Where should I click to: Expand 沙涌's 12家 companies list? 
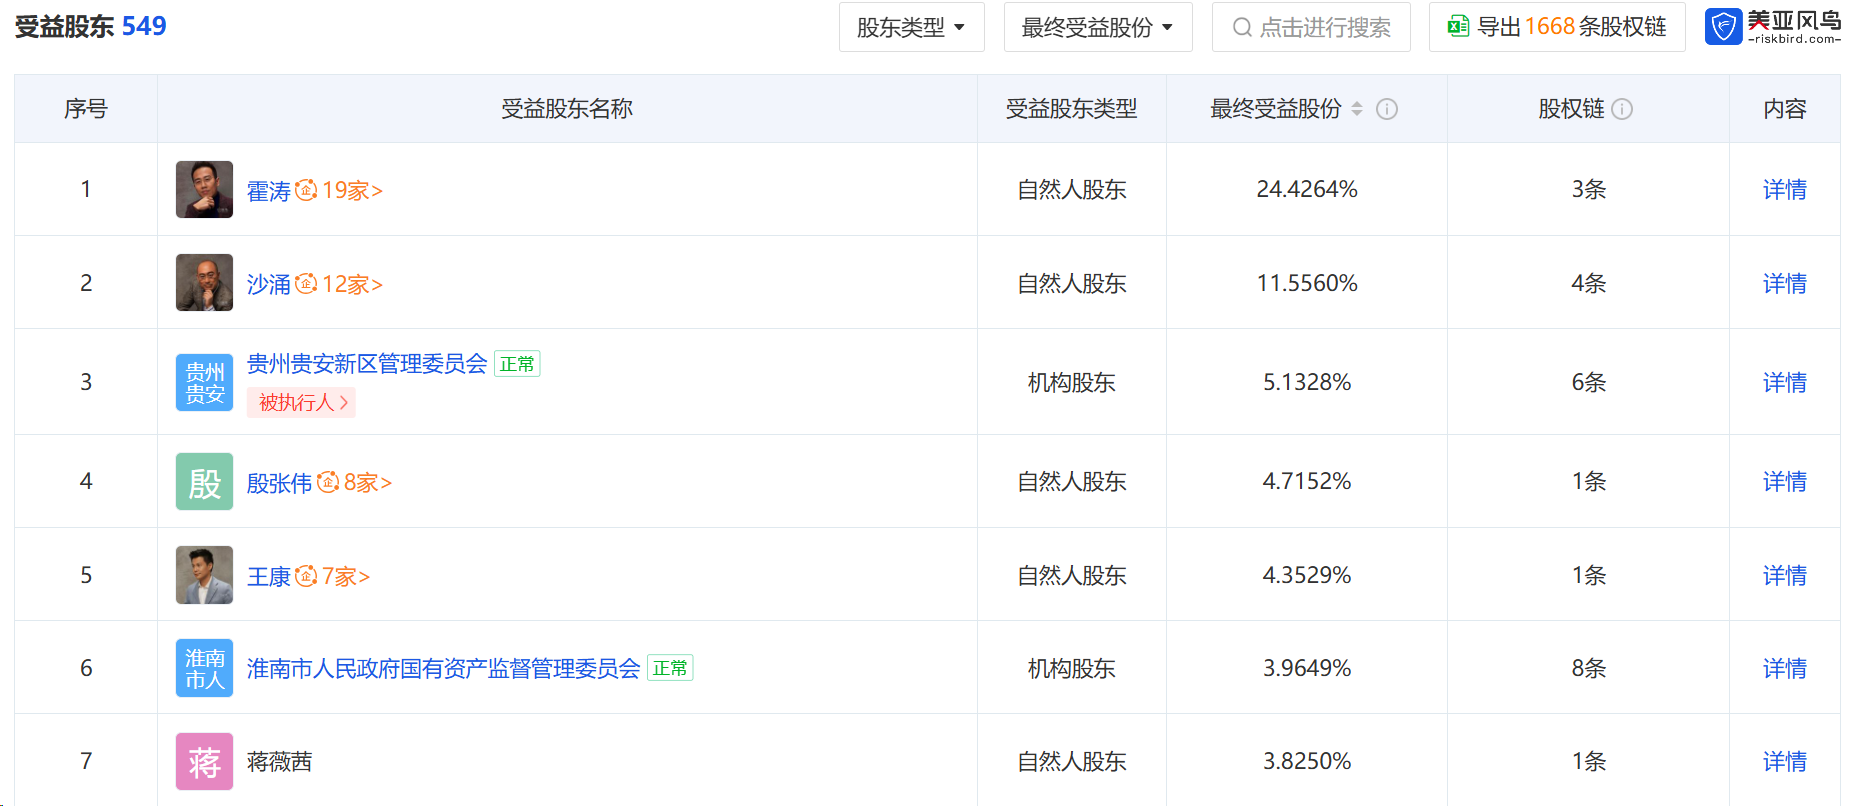352,285
